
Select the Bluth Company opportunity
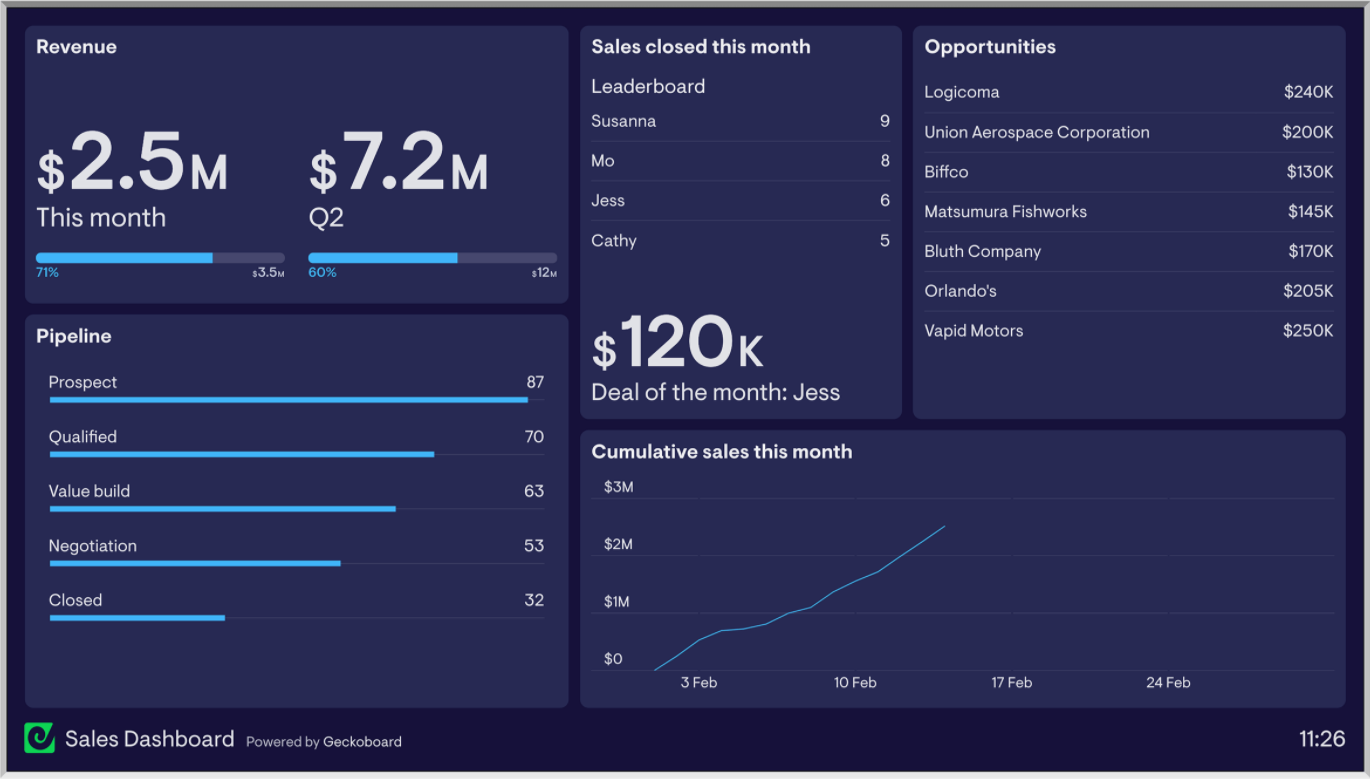point(1129,252)
